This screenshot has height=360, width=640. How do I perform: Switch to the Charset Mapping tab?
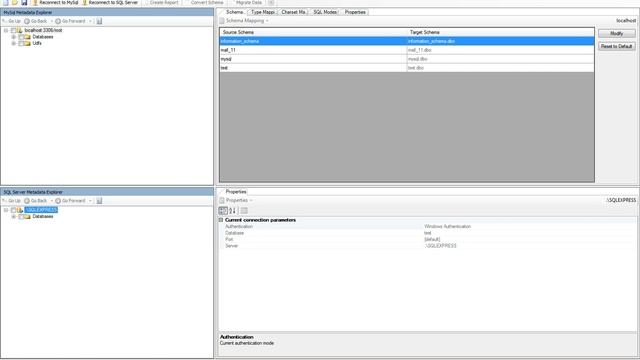click(293, 12)
